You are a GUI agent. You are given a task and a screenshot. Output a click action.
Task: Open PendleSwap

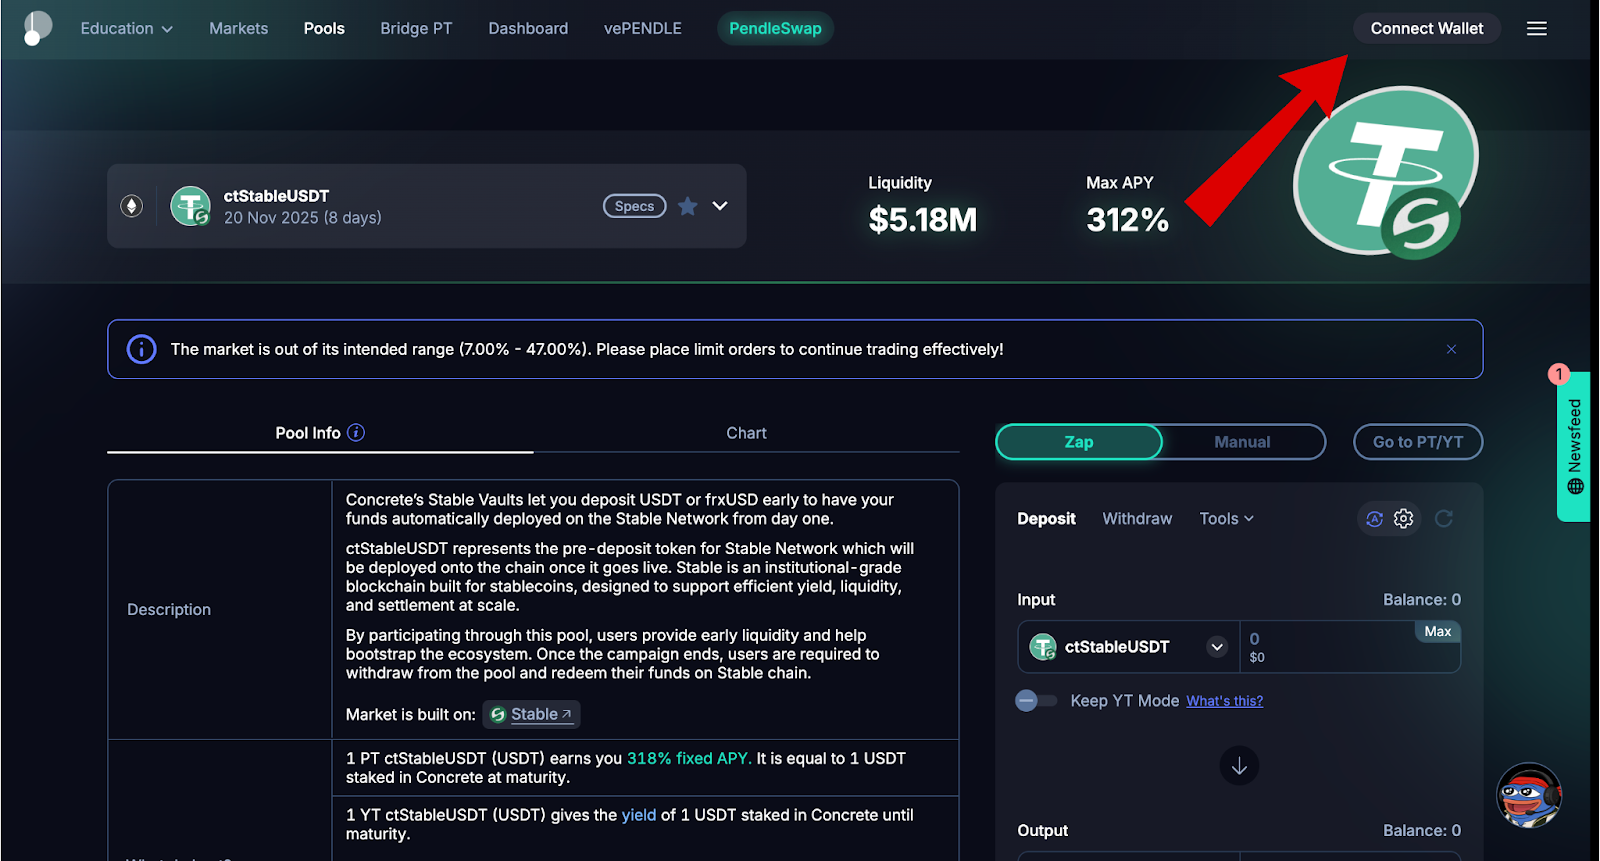(775, 29)
